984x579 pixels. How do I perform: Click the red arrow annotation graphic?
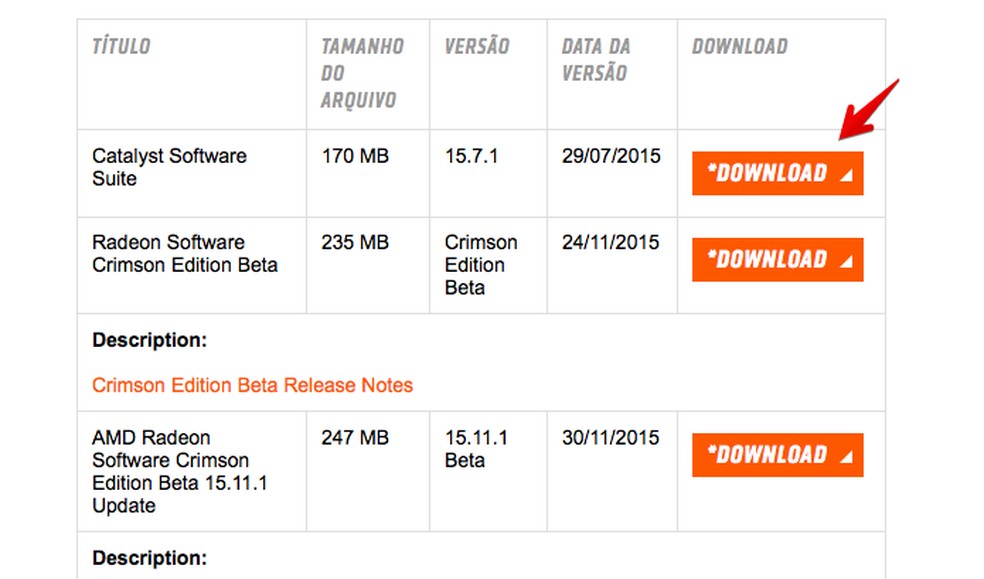[x=868, y=110]
